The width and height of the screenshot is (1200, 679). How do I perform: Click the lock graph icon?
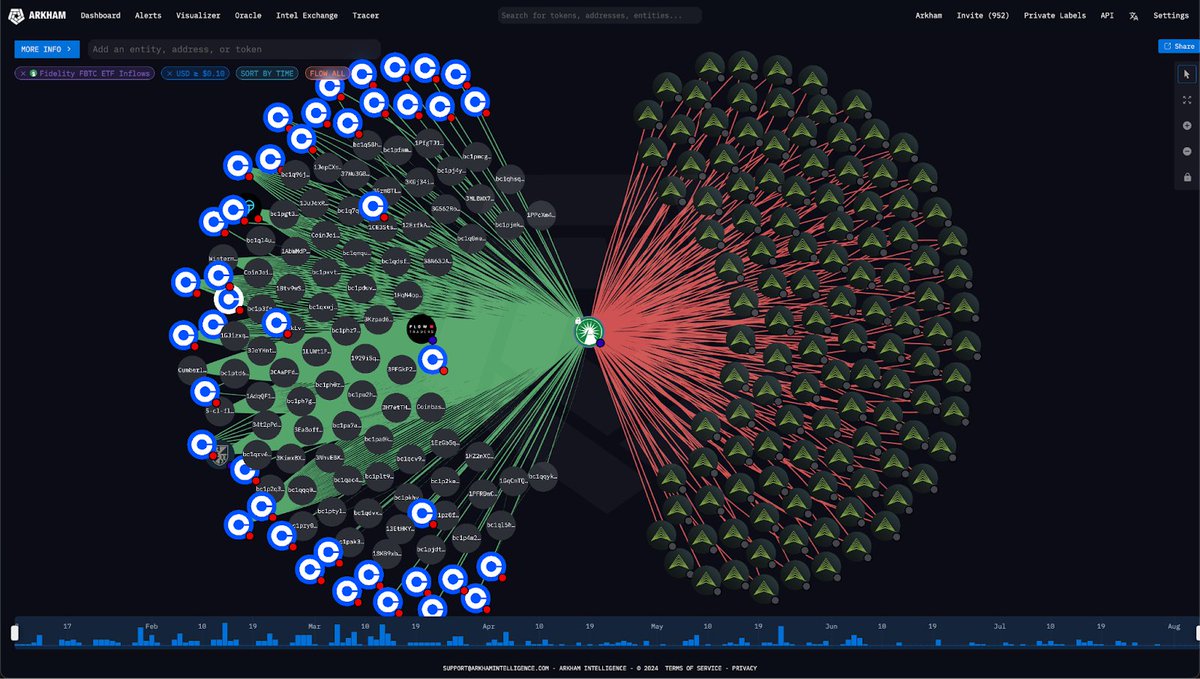(x=1187, y=177)
